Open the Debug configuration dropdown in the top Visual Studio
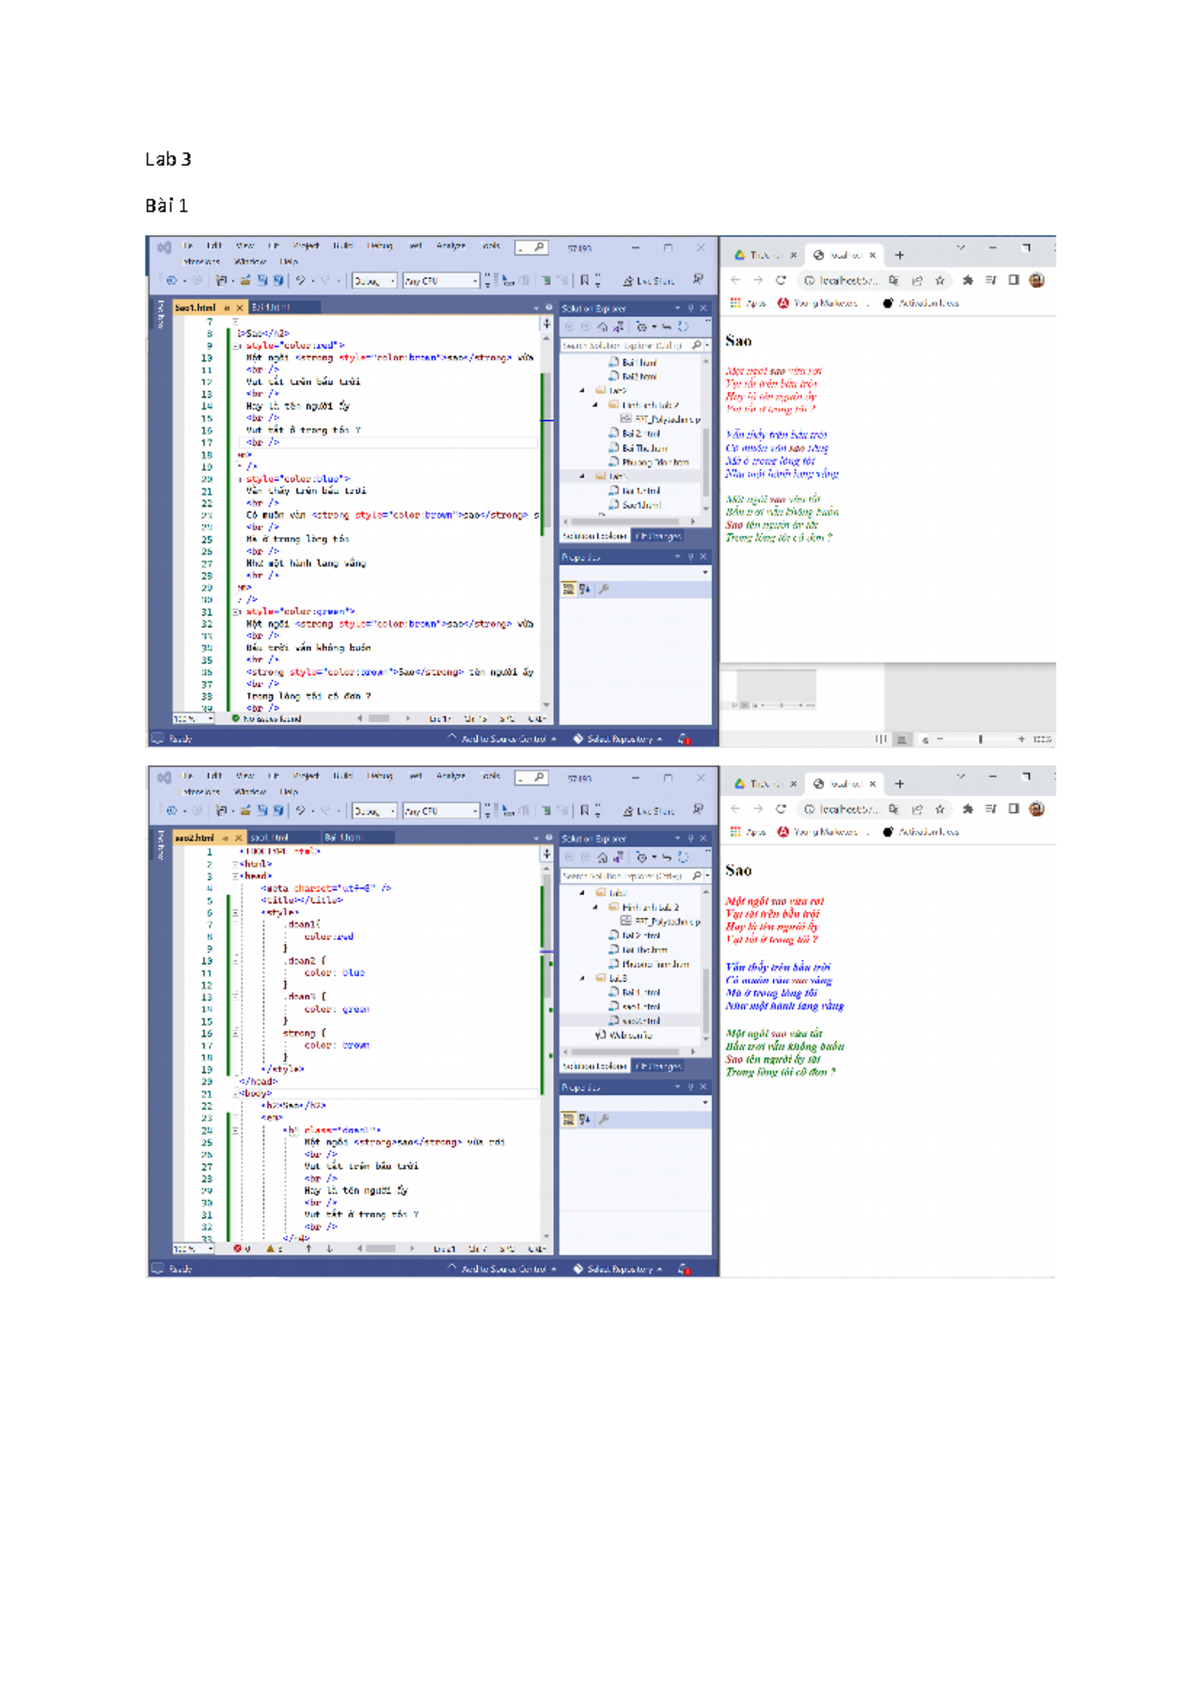 click(374, 281)
